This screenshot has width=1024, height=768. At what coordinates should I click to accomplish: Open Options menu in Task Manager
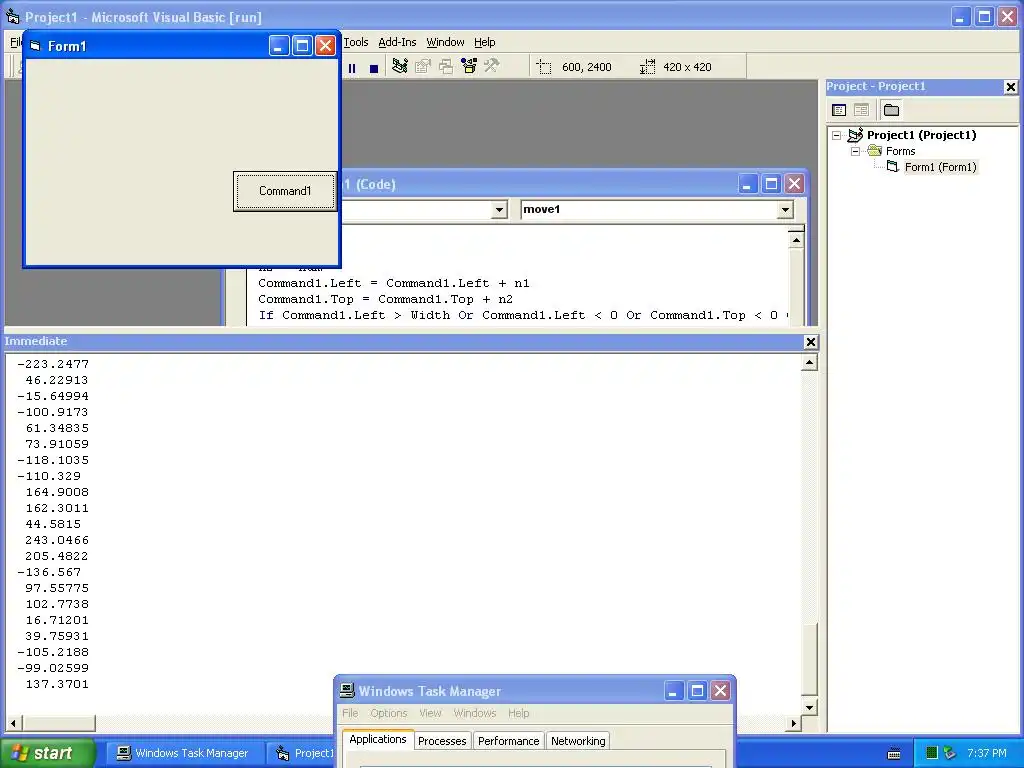(389, 713)
